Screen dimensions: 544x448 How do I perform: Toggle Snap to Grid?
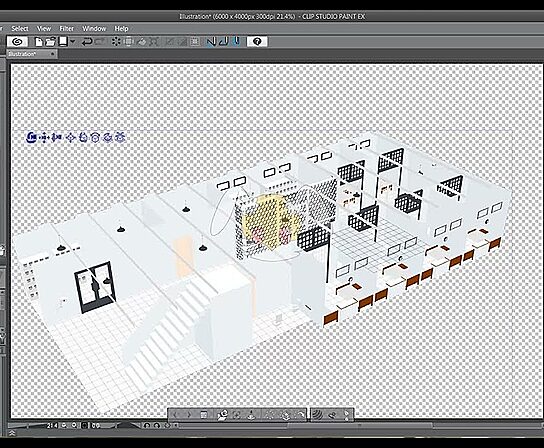(x=237, y=42)
